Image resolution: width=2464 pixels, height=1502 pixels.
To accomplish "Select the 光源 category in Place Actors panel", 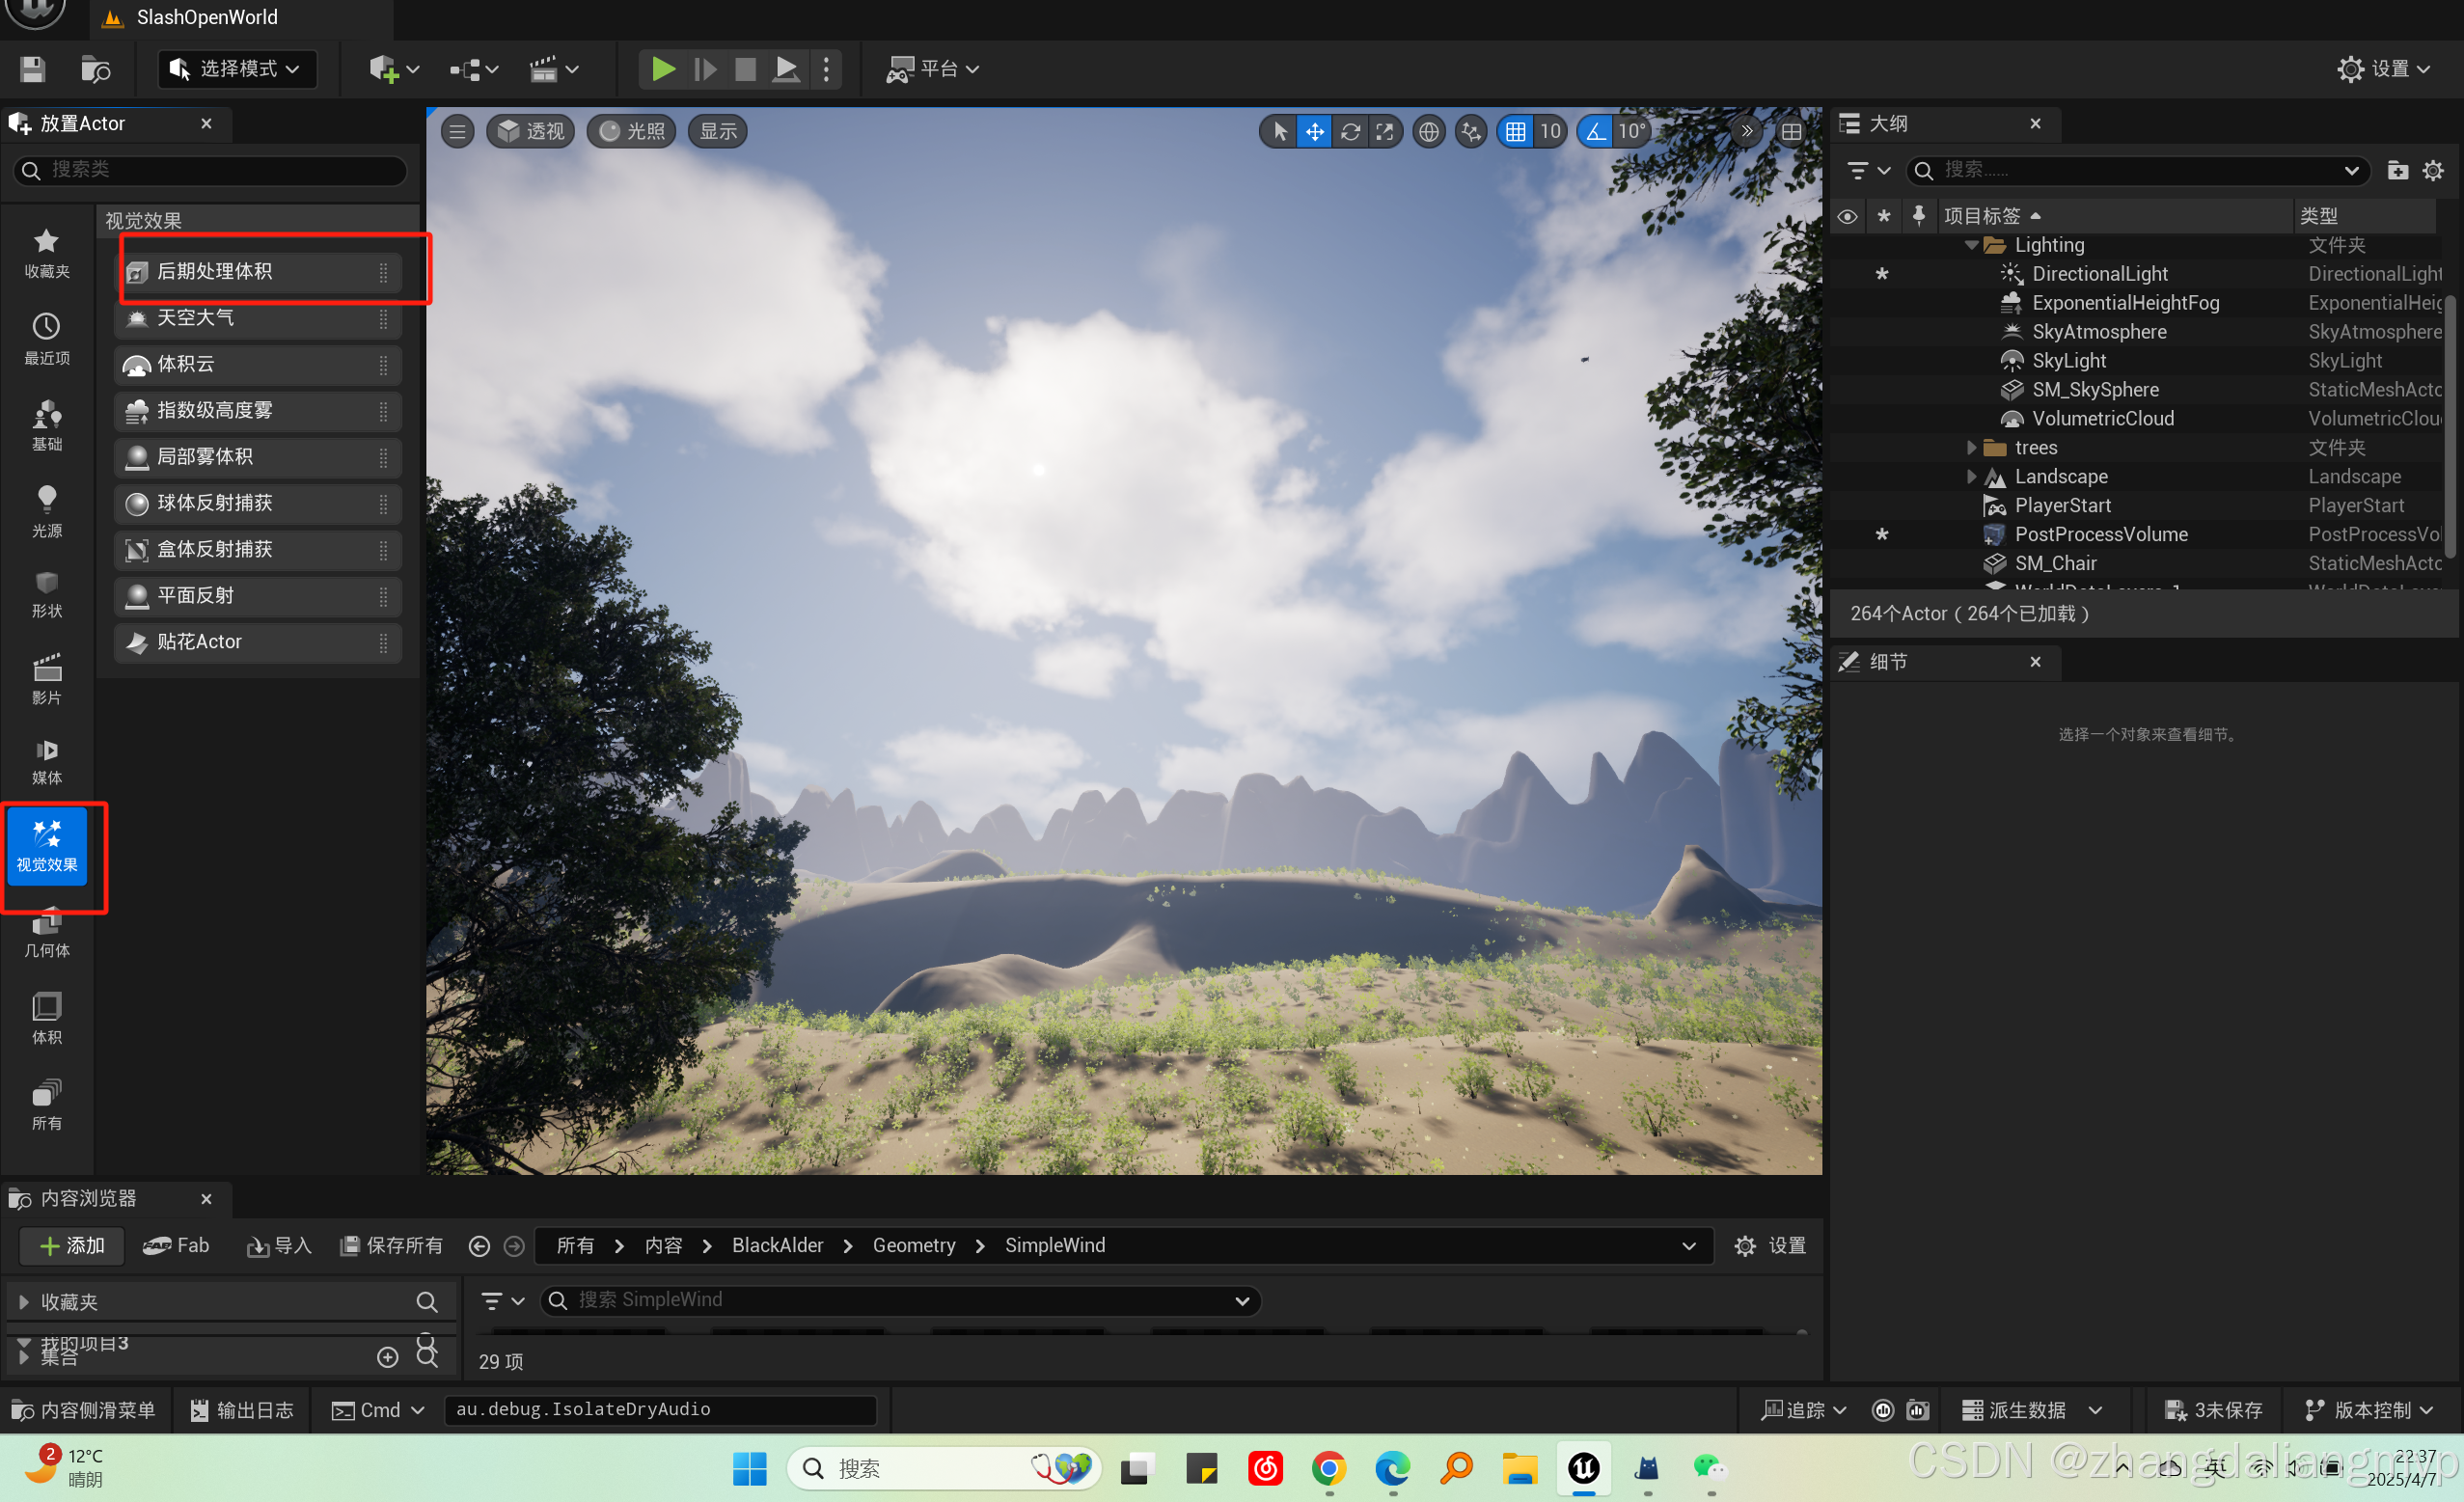I will 46,510.
